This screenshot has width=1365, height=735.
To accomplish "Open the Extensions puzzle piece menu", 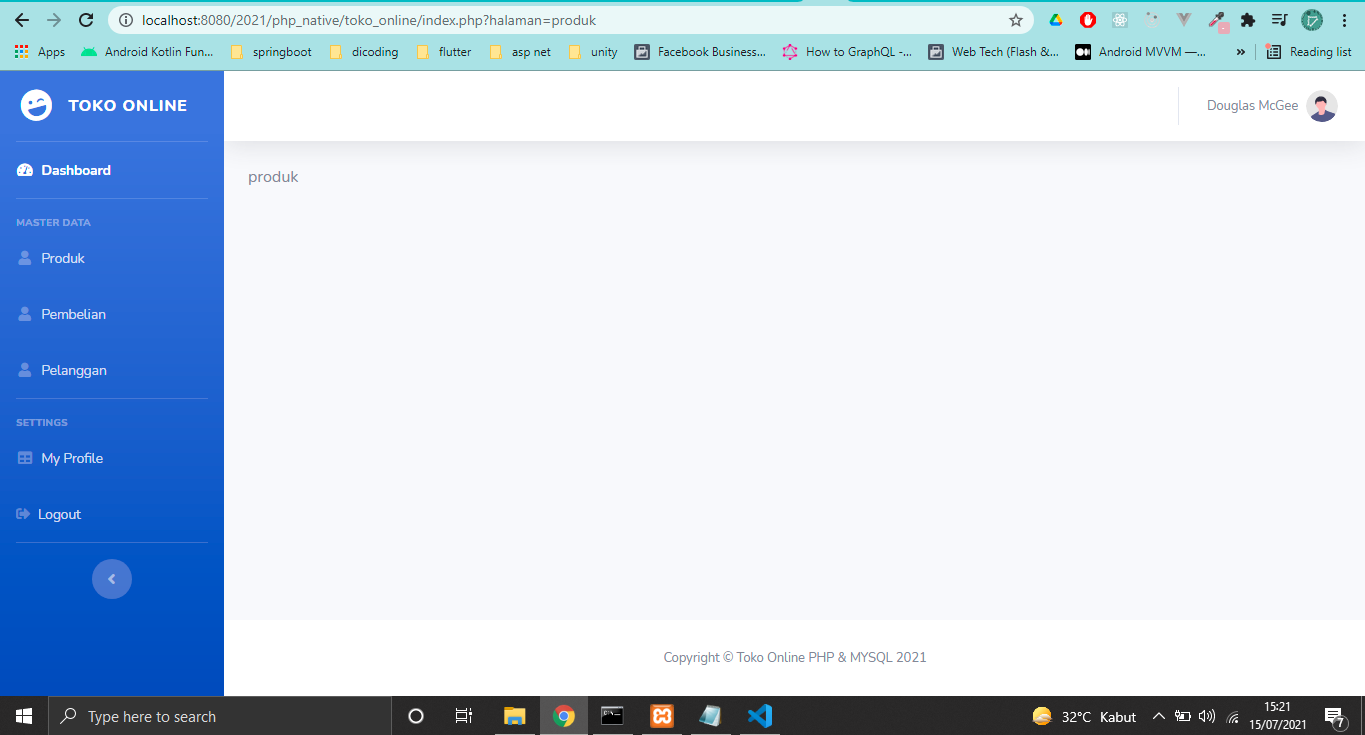I will coord(1248,20).
